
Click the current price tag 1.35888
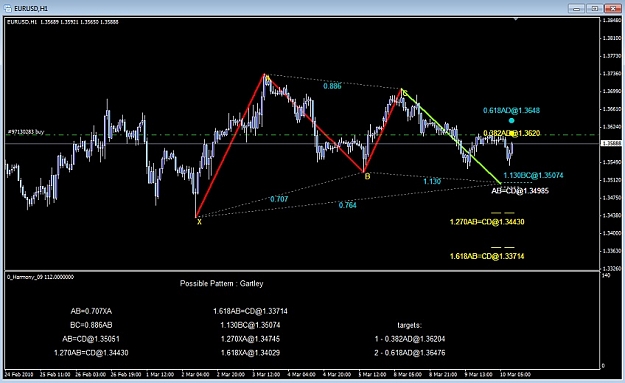click(611, 143)
